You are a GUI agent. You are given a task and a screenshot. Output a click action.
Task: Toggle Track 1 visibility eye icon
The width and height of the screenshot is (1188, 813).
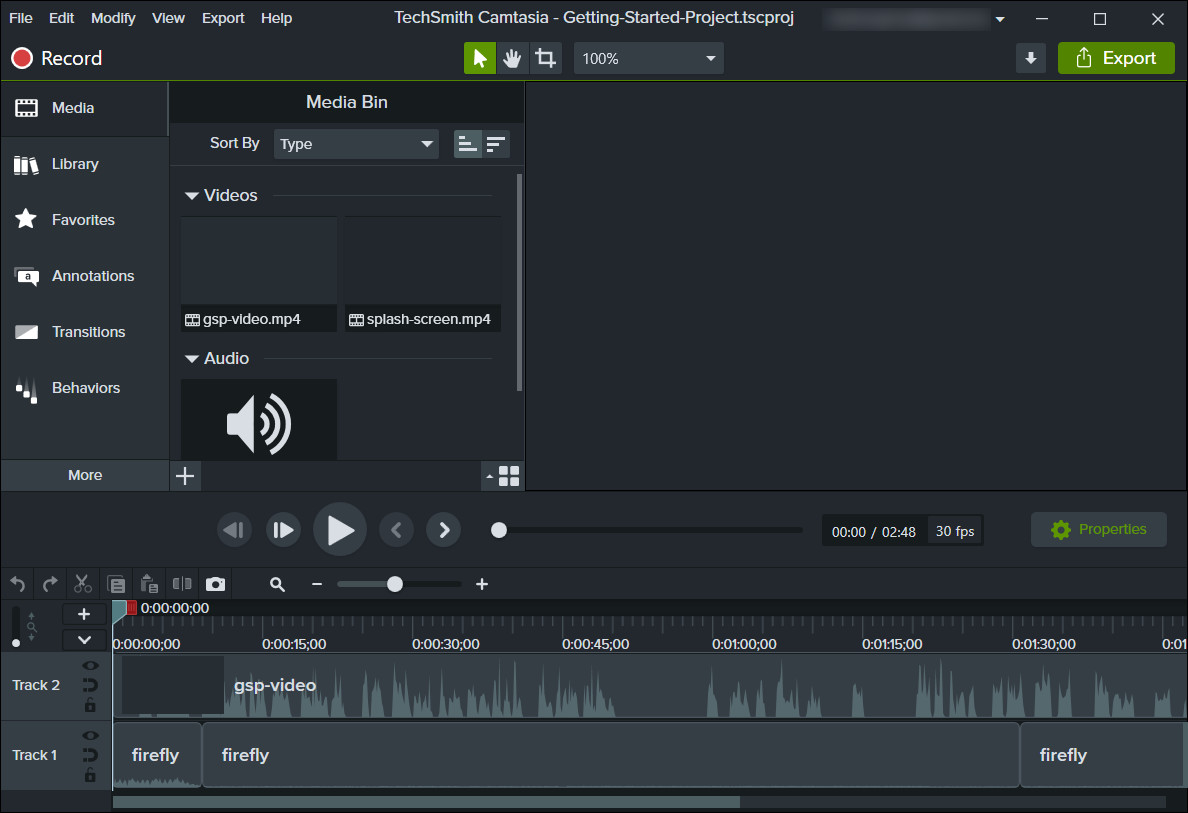(90, 736)
